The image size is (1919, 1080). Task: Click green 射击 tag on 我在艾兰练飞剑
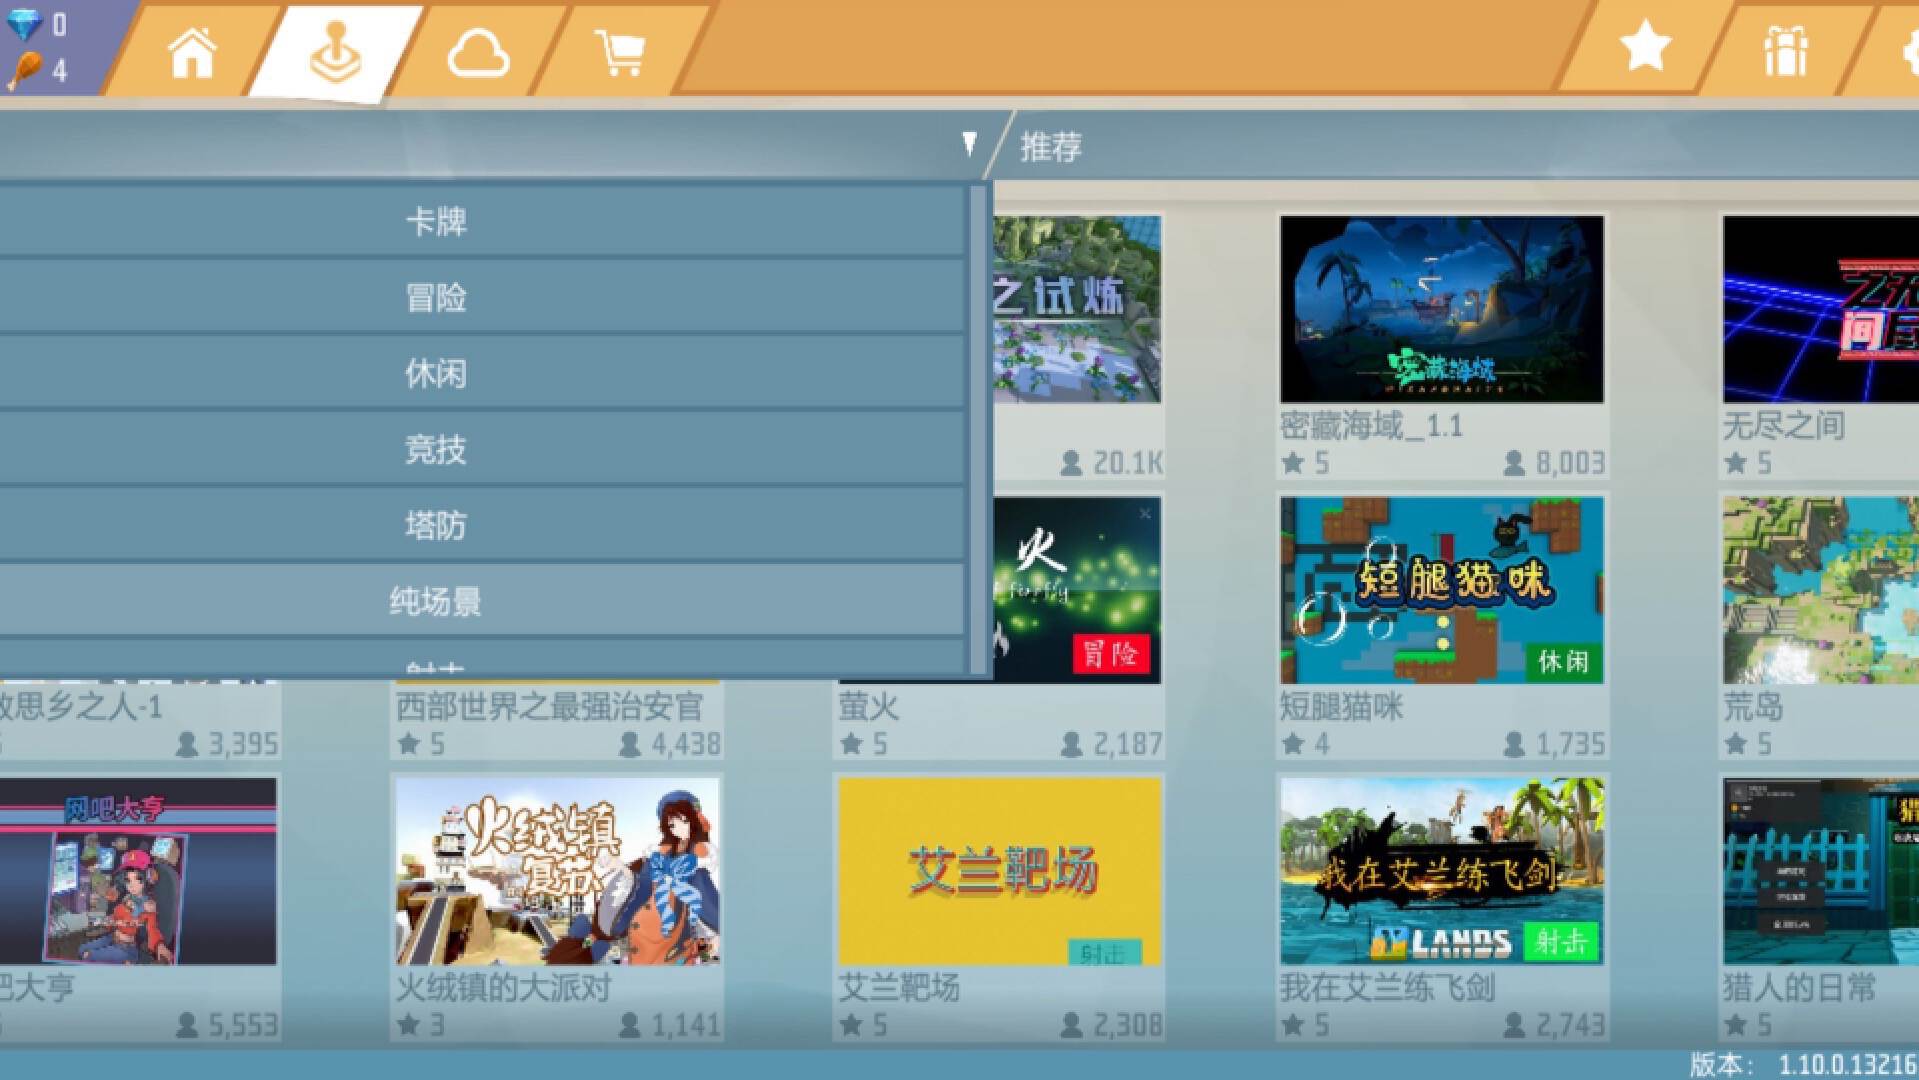(x=1561, y=941)
